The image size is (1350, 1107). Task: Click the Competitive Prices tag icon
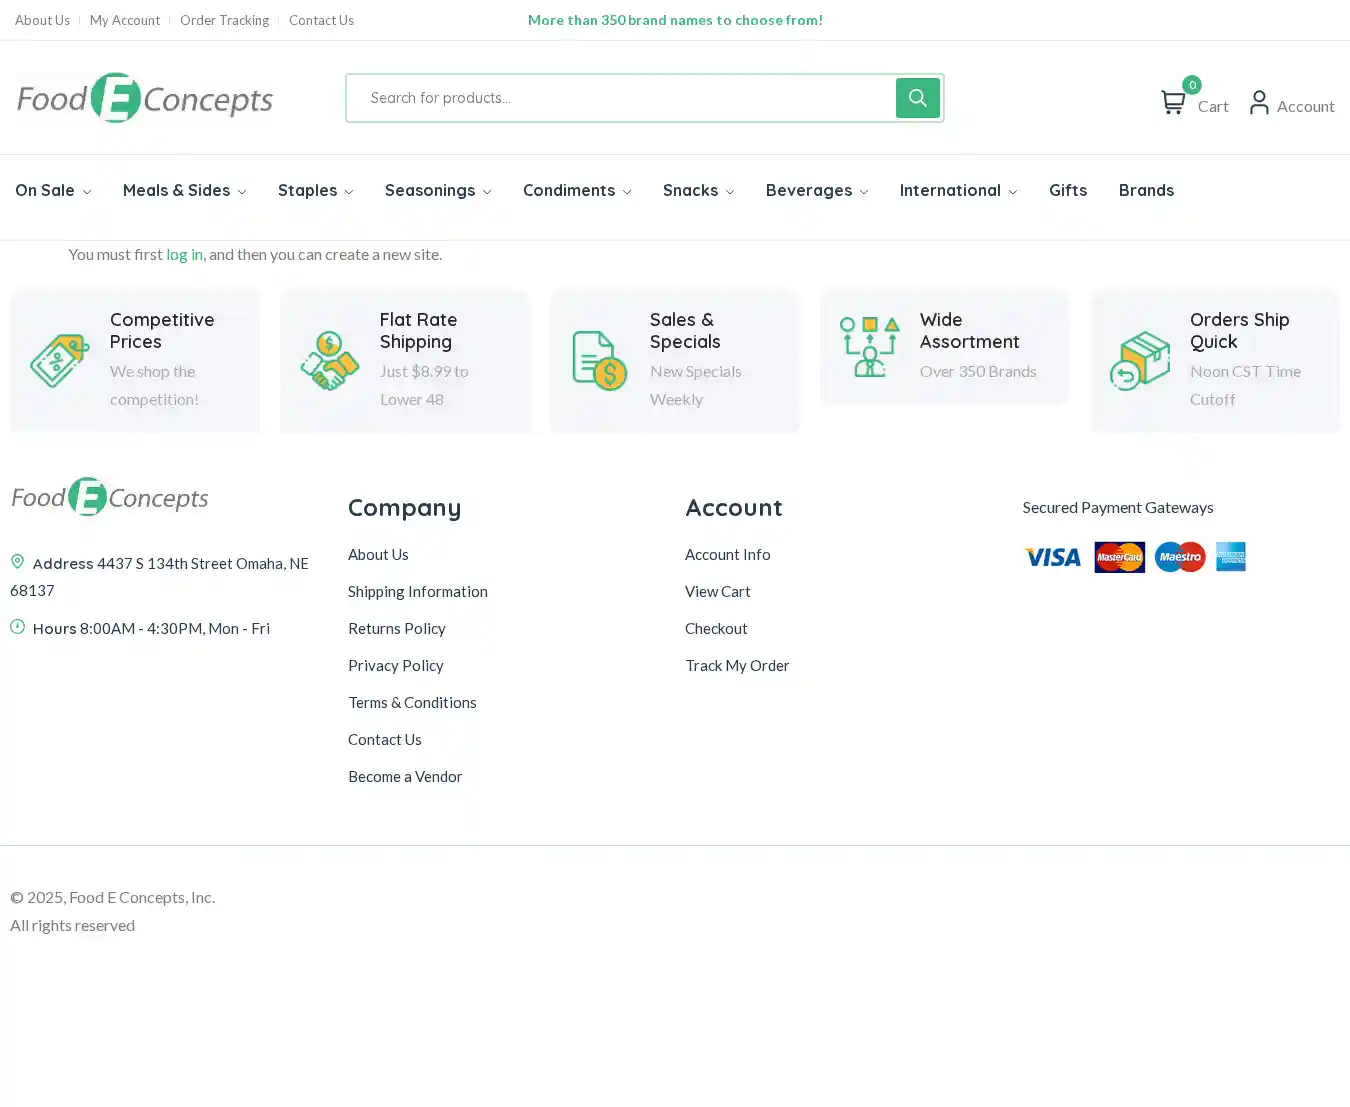[59, 360]
